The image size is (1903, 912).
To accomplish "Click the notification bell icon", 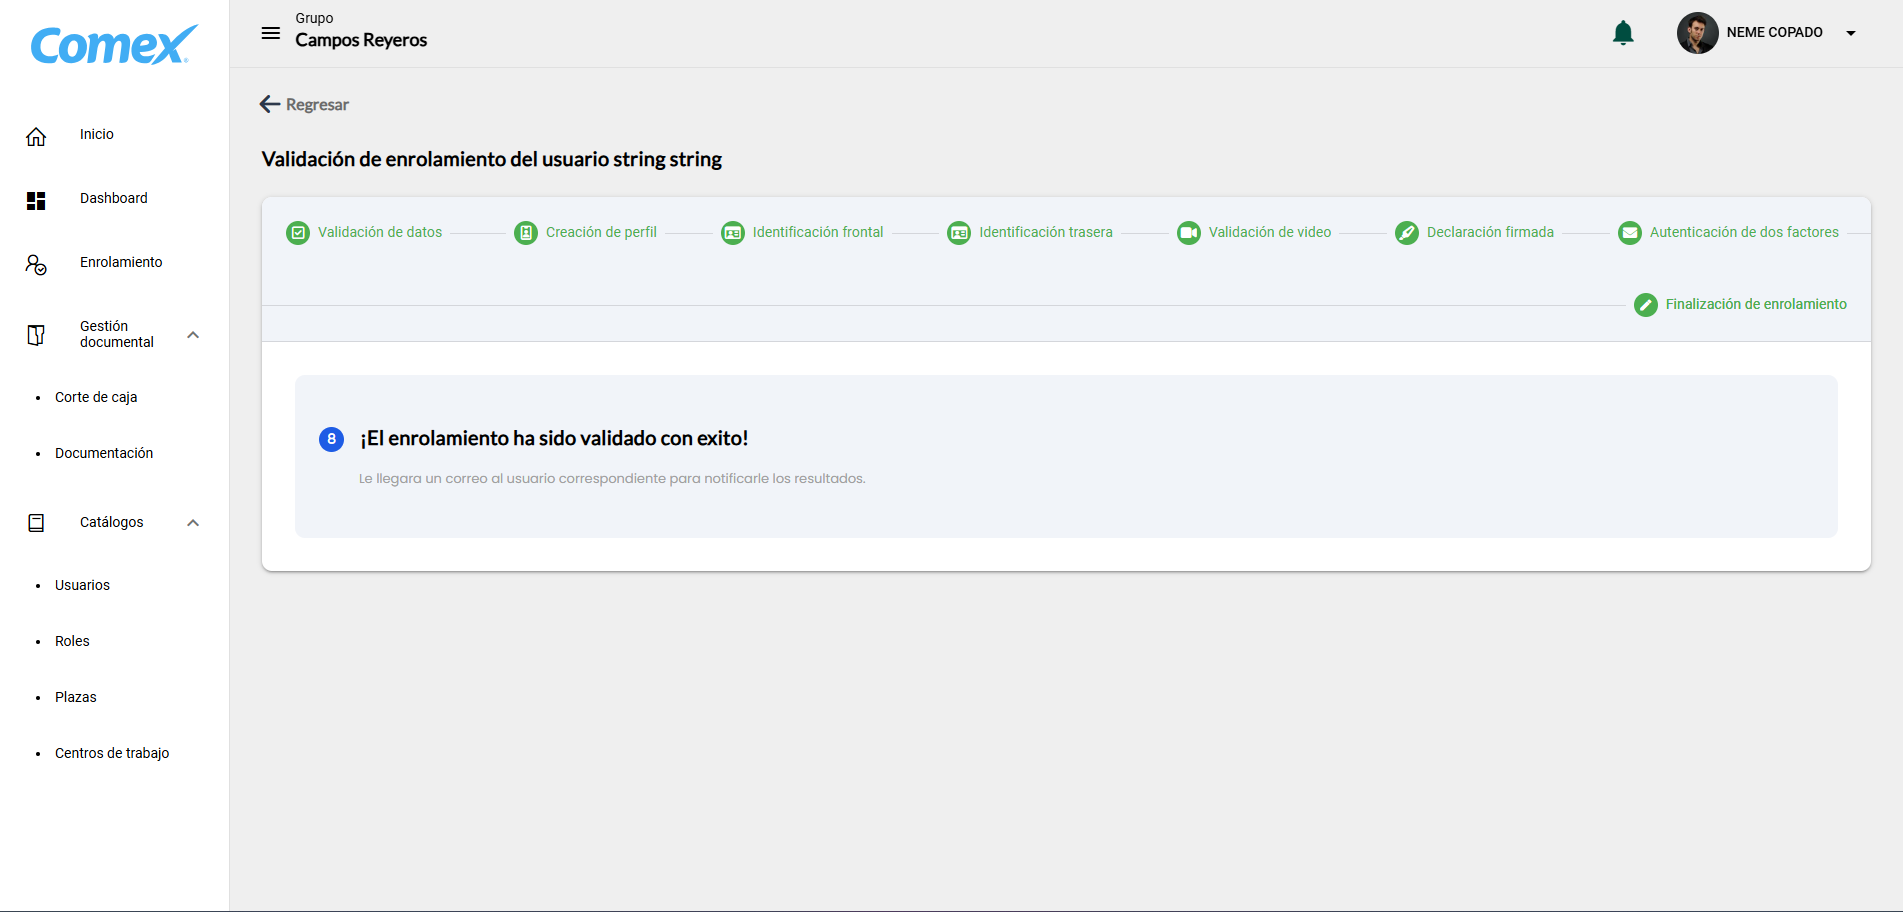I will [x=1623, y=33].
